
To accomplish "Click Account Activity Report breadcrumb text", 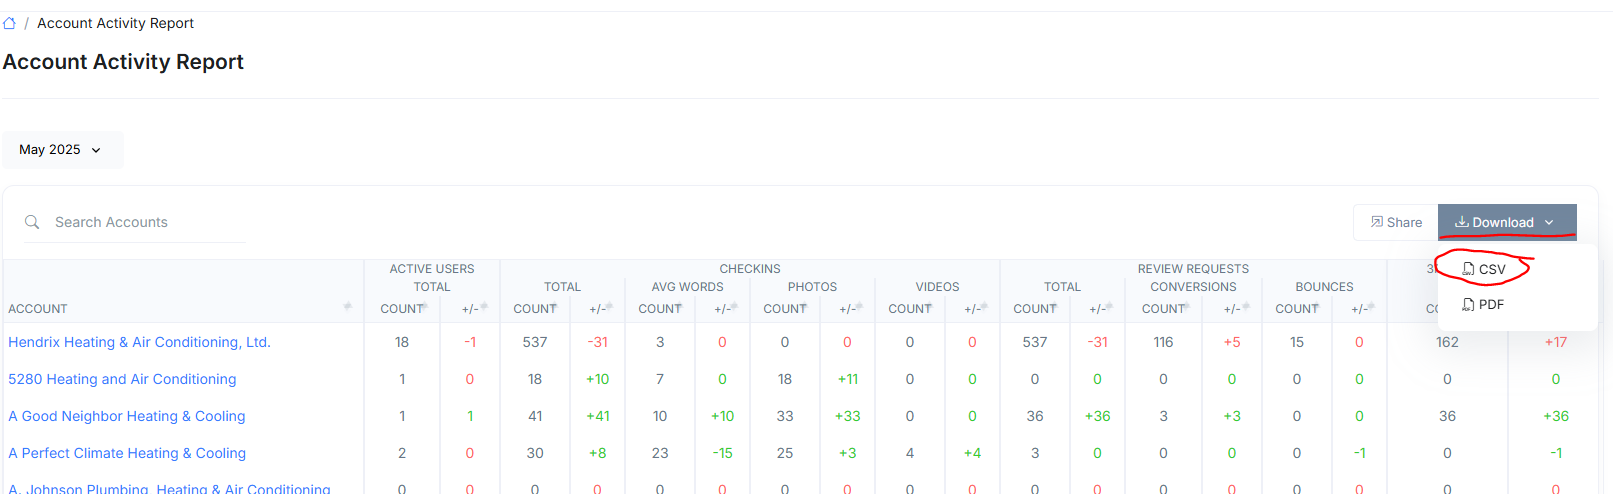I will point(115,23).
